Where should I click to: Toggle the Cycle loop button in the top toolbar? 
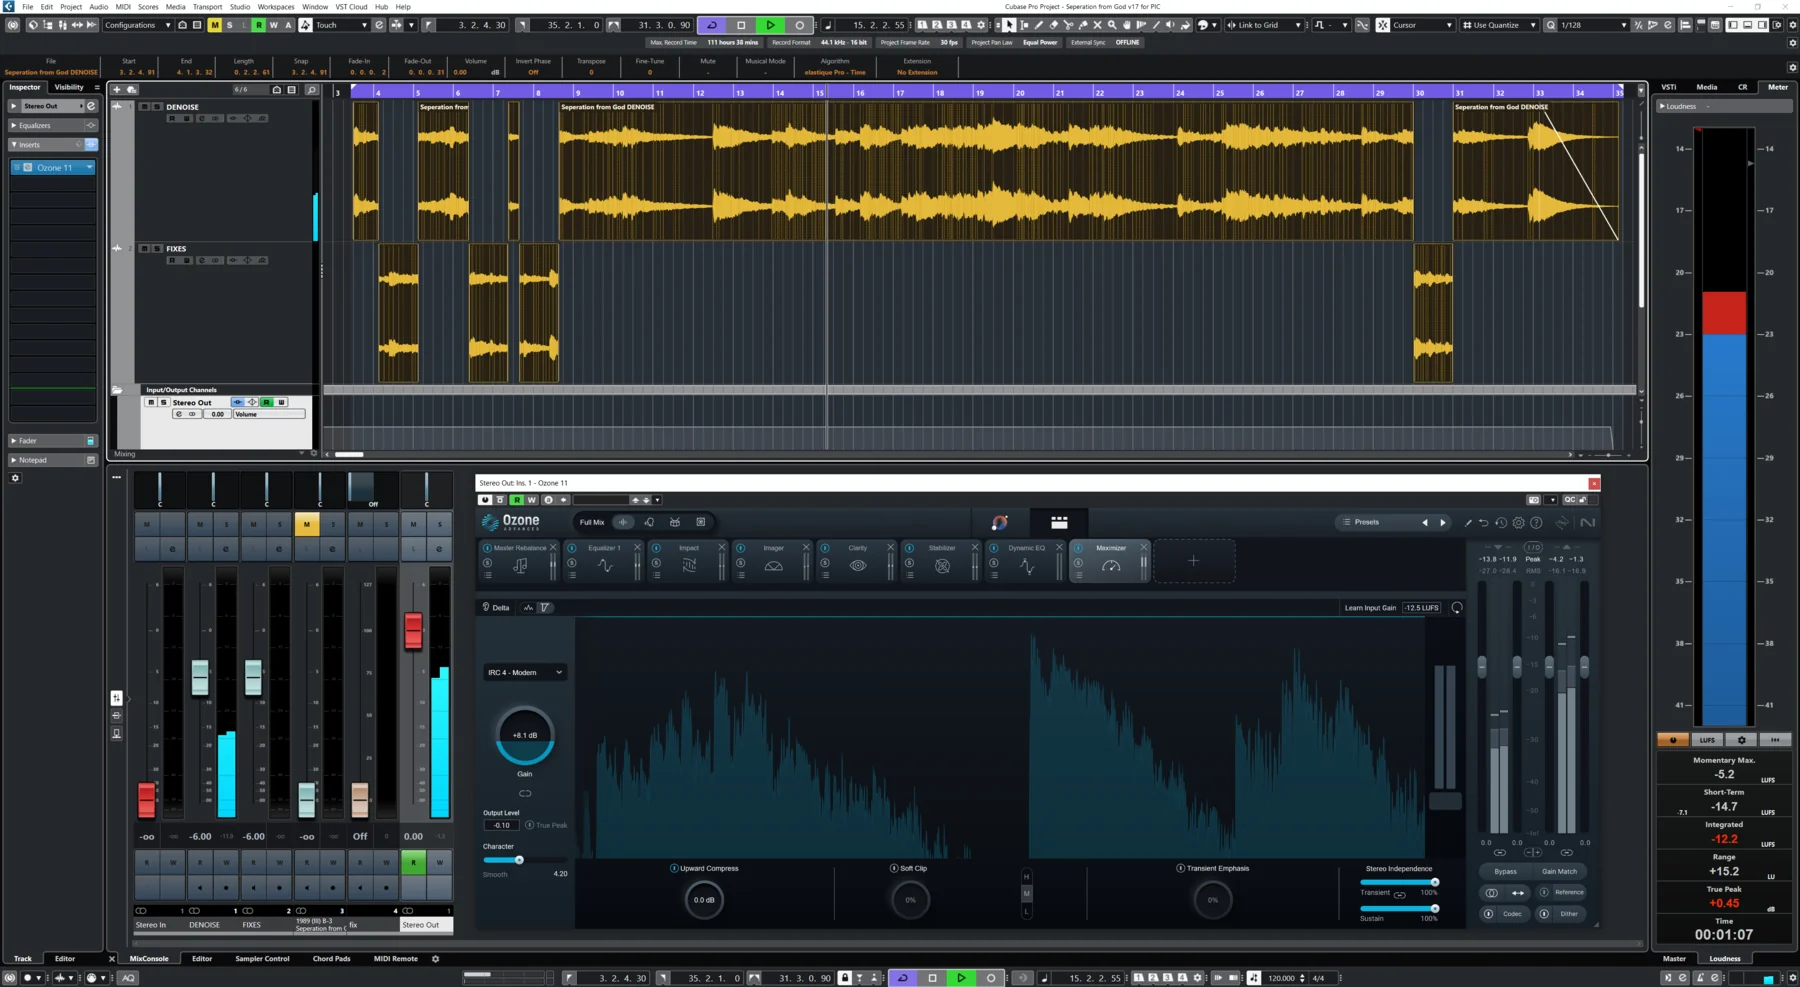coord(712,25)
